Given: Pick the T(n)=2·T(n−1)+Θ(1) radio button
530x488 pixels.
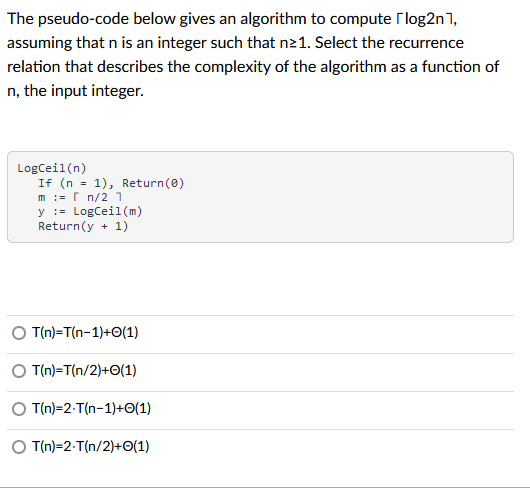Looking at the screenshot, I should pos(19,409).
